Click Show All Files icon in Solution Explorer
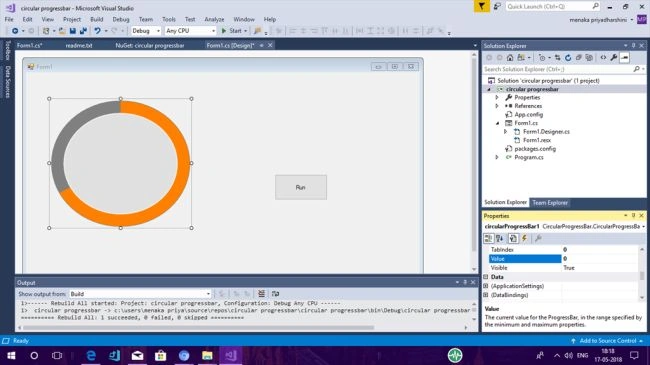The width and height of the screenshot is (650, 365). pyautogui.click(x=589, y=58)
